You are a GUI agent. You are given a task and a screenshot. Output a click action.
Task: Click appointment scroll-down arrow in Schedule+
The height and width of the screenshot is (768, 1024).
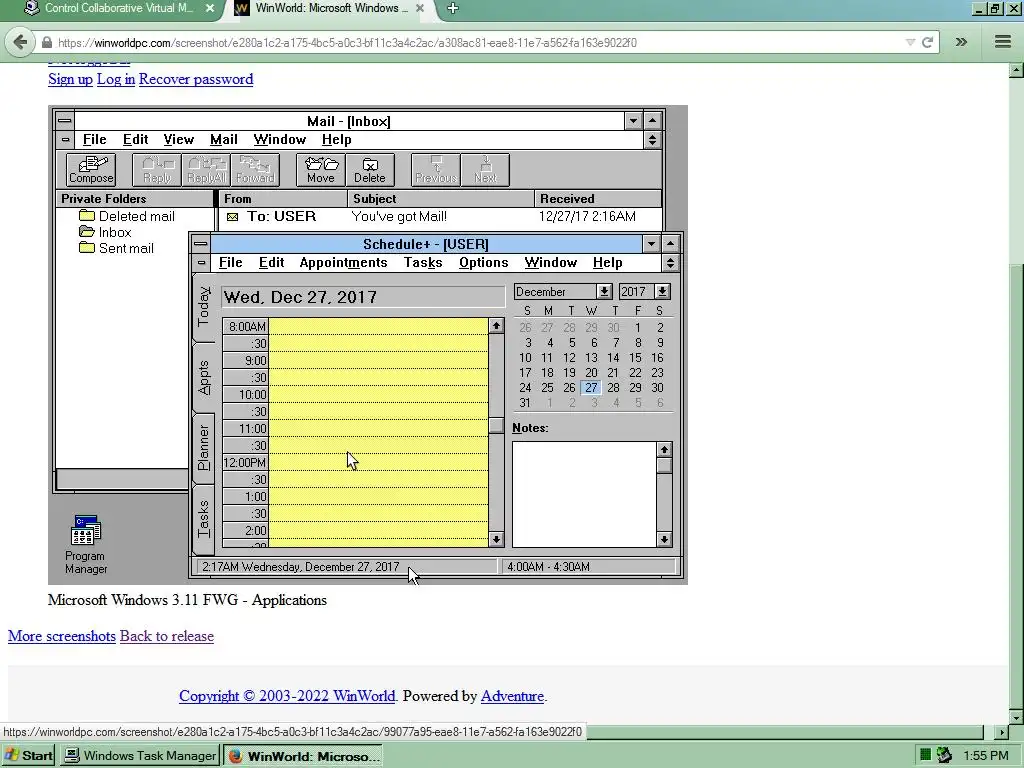click(x=496, y=539)
